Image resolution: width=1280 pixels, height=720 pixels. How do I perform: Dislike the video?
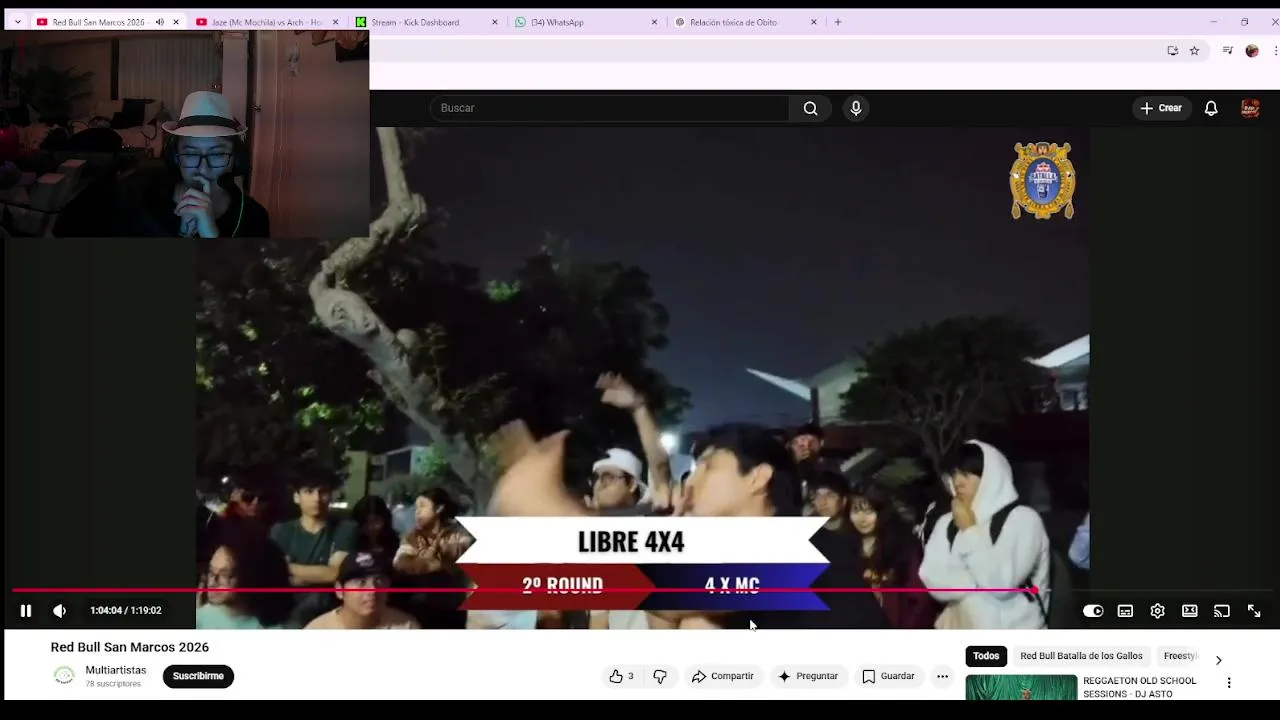[x=660, y=677]
